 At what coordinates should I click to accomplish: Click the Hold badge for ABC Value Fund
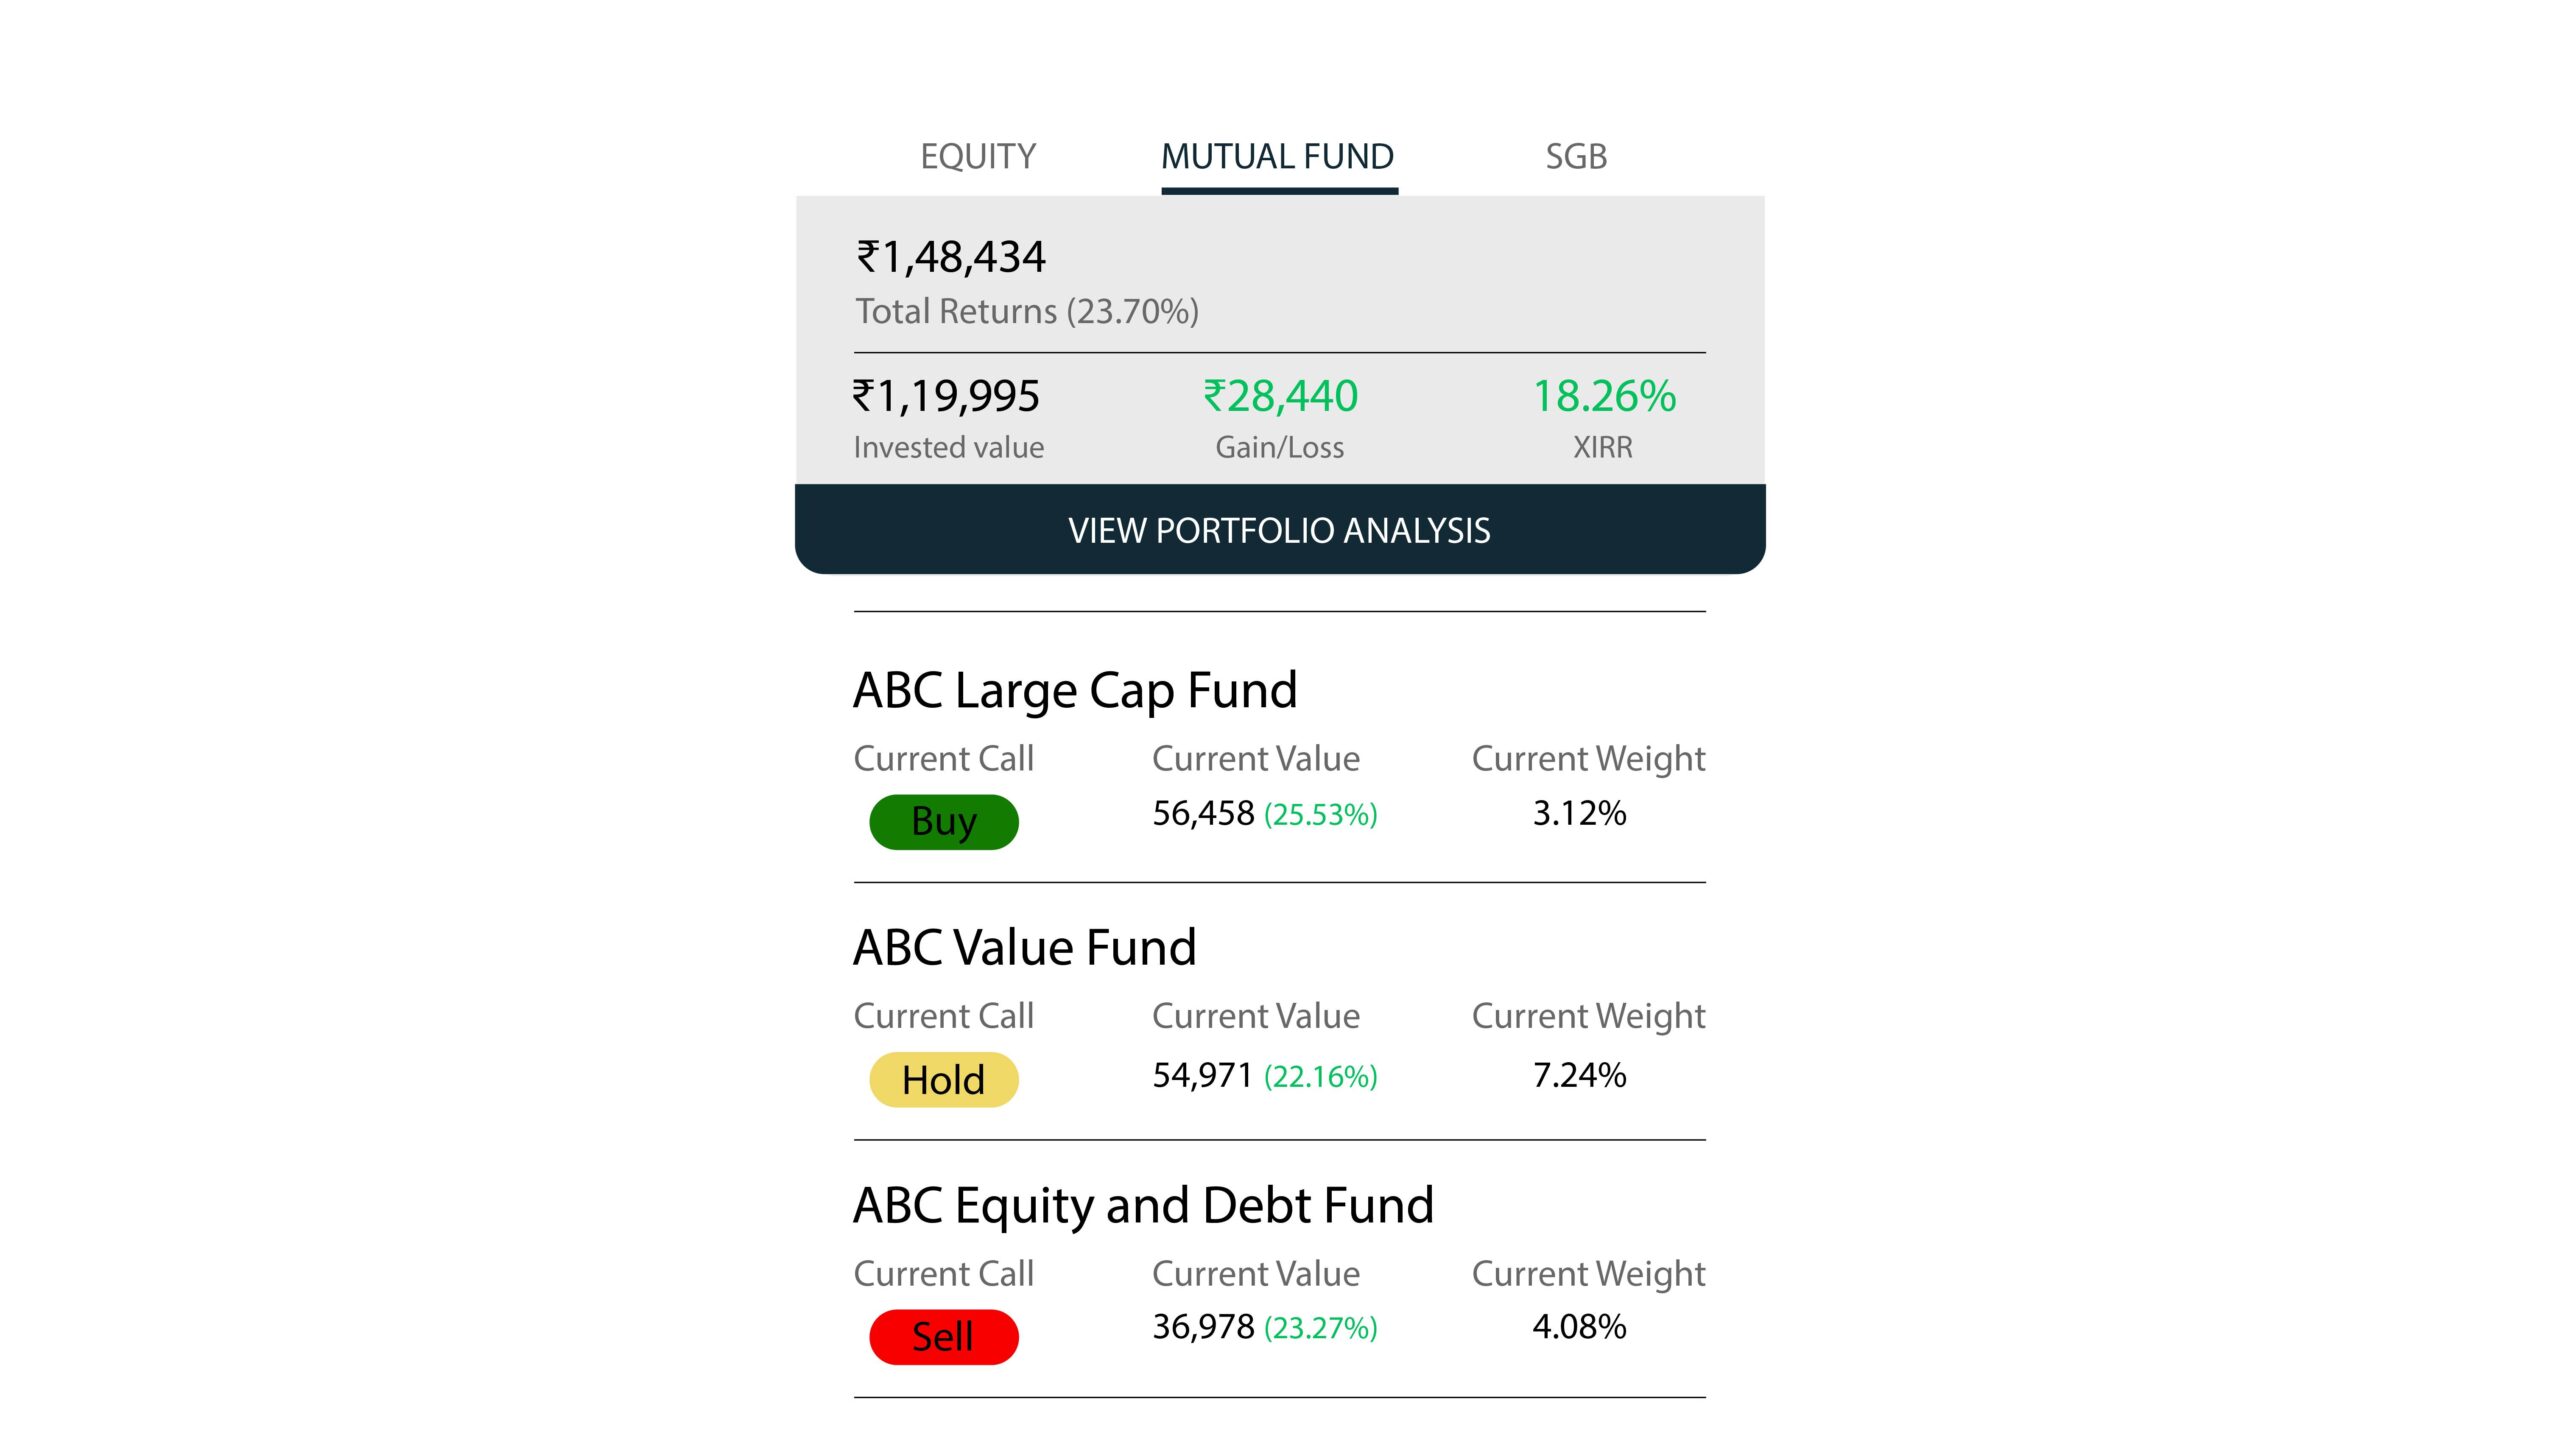[x=943, y=1078]
